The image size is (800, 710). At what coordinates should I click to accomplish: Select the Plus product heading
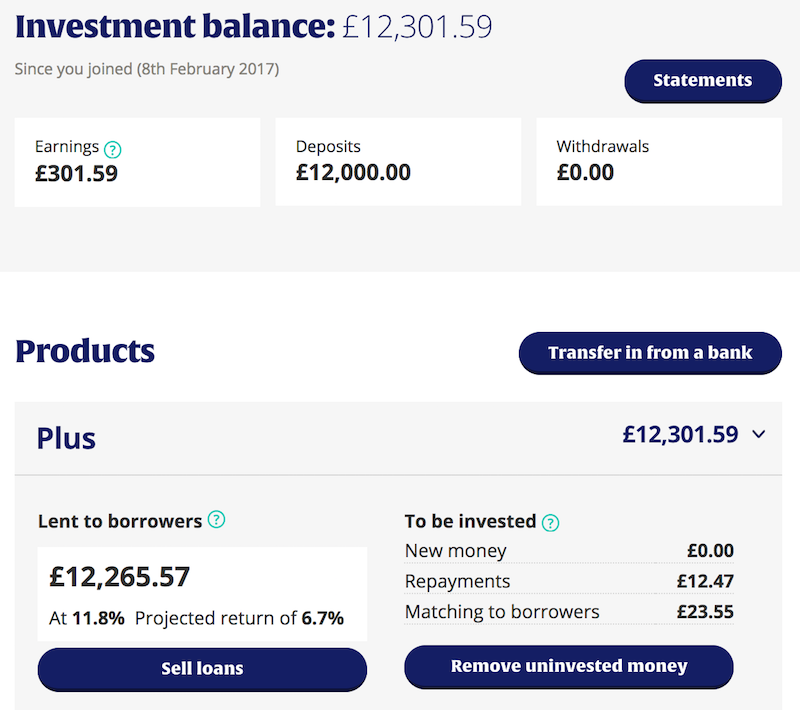[66, 437]
